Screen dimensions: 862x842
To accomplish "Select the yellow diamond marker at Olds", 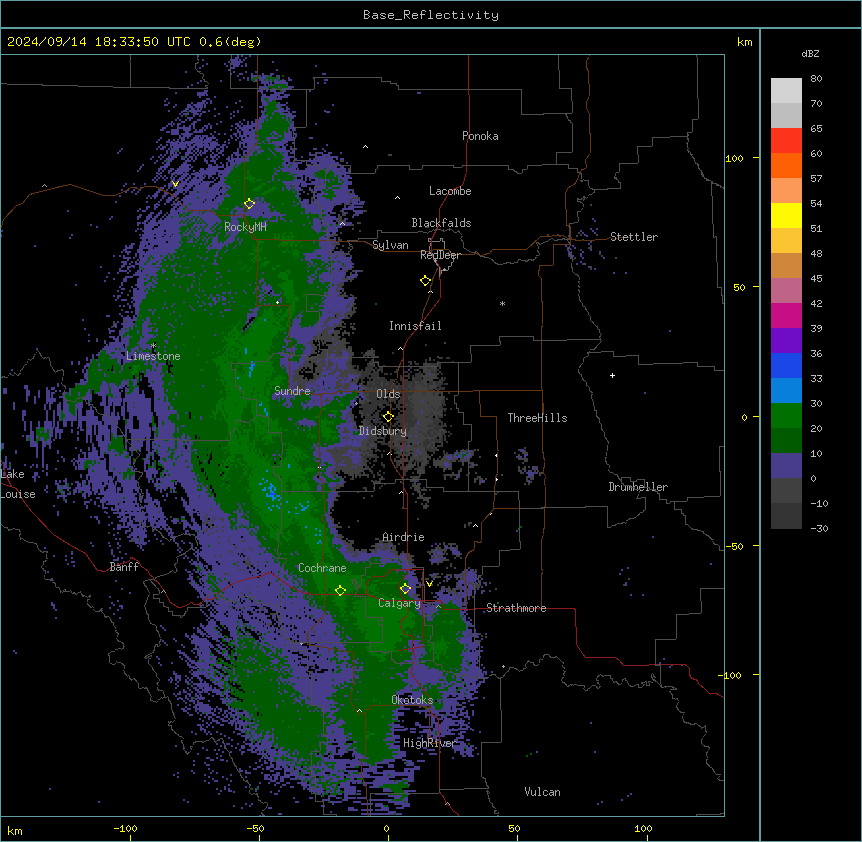I will click(388, 417).
